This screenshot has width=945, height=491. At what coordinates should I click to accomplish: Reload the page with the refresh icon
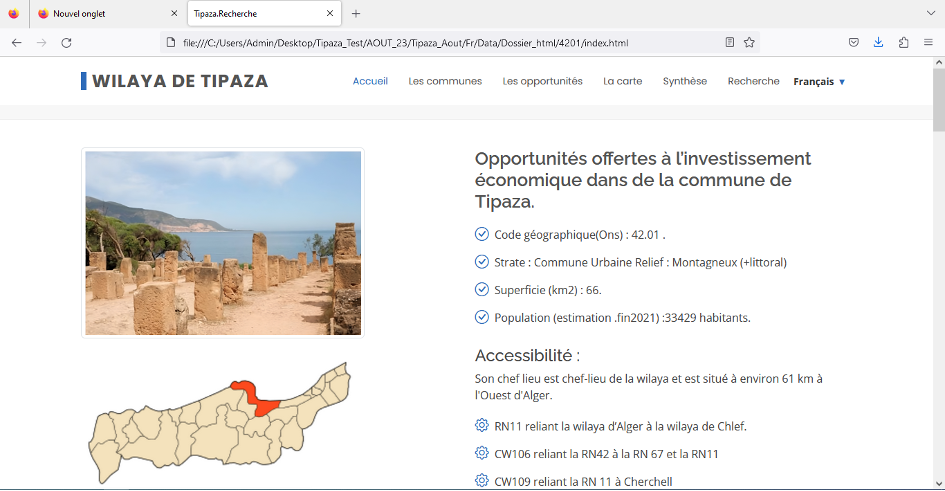pyautogui.click(x=66, y=43)
